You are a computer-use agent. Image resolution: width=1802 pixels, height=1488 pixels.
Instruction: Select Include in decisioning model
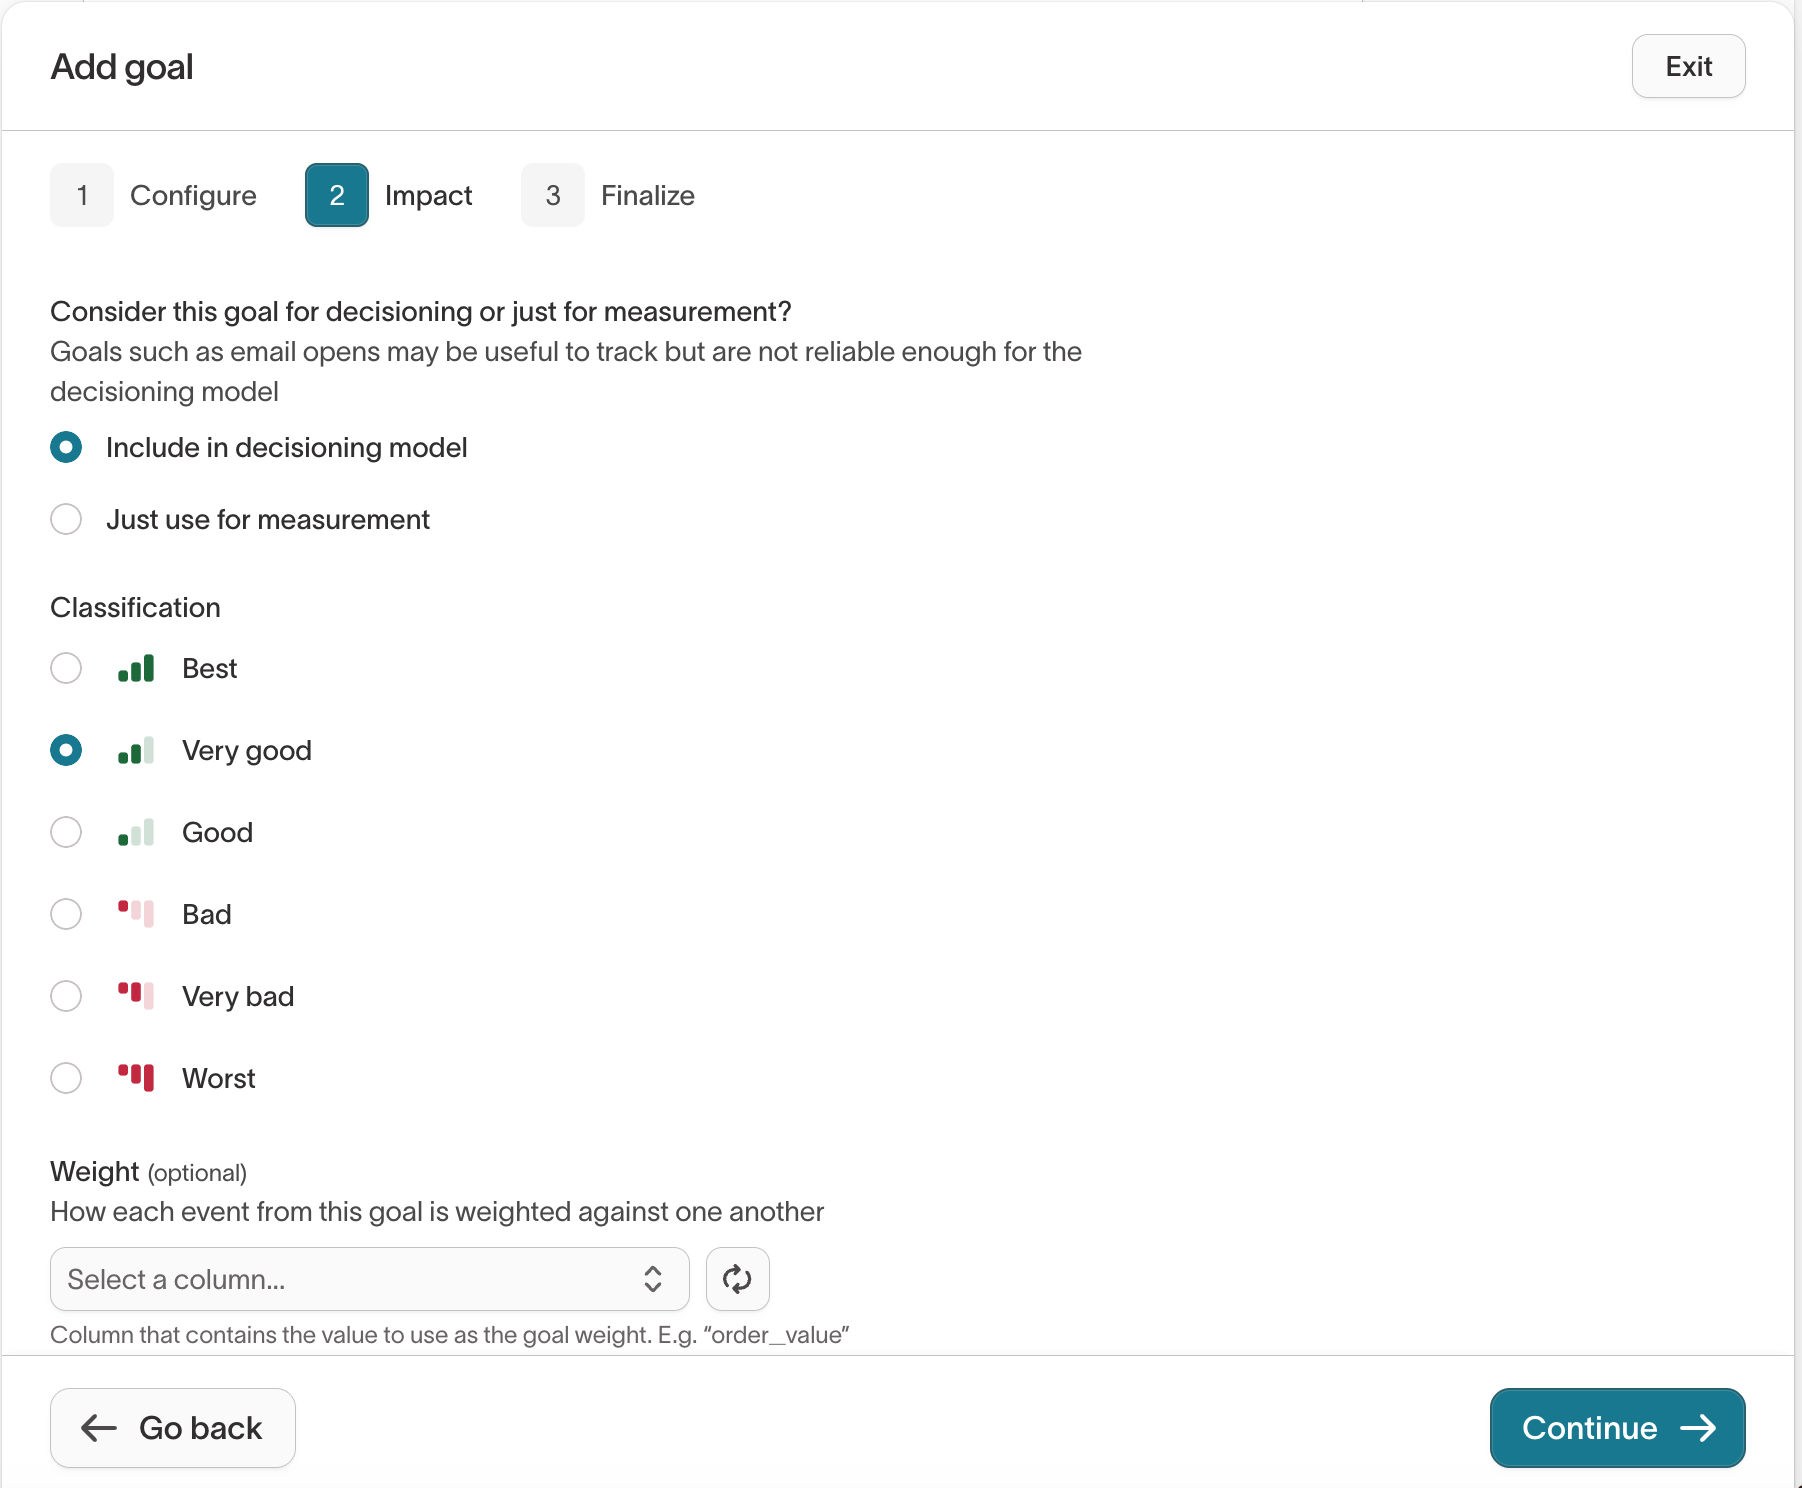66,447
